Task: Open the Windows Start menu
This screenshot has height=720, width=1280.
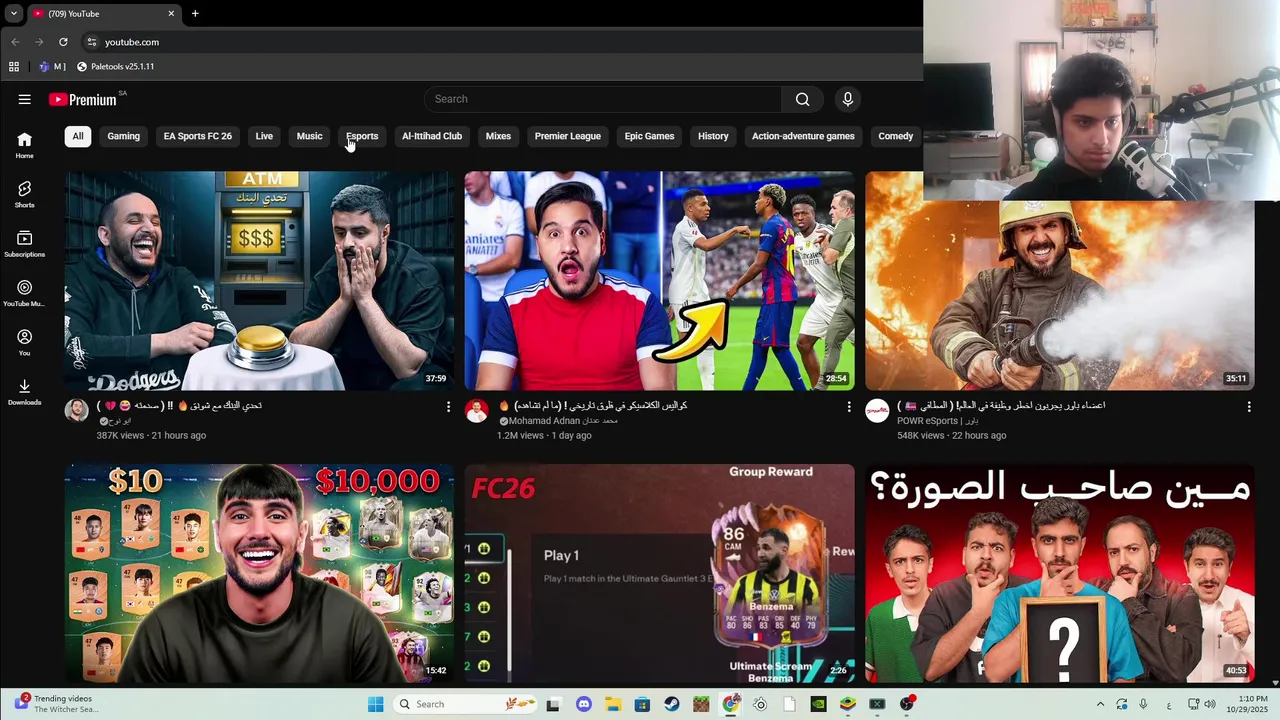Action: 375,704
